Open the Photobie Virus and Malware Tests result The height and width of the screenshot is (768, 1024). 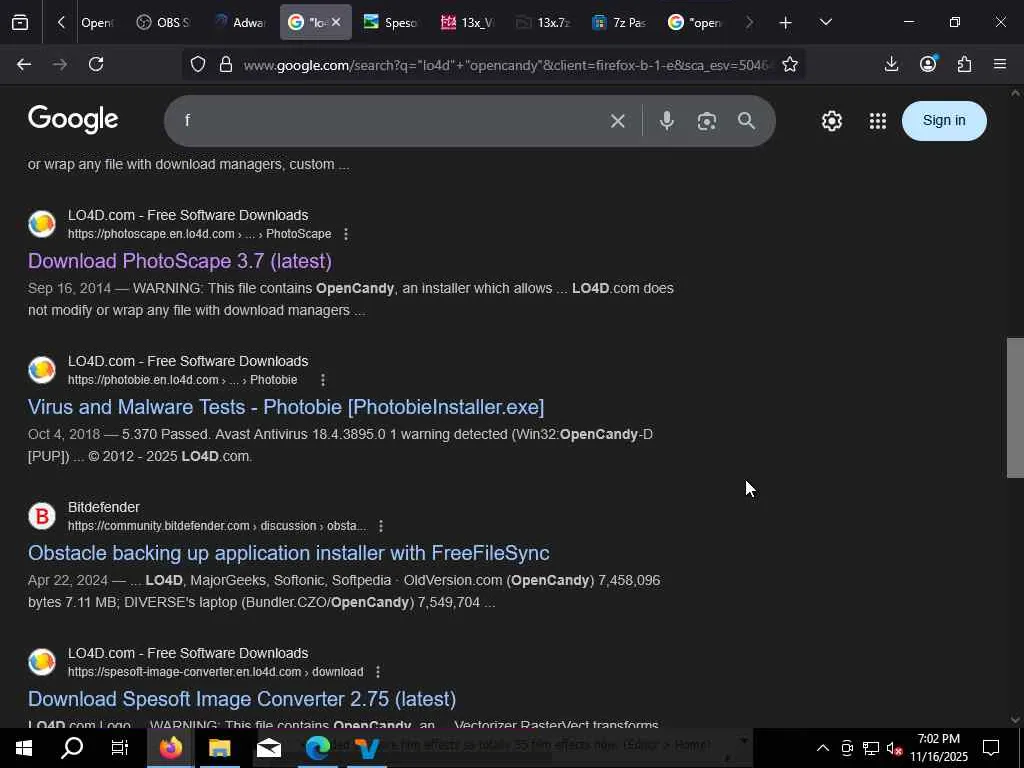(x=286, y=408)
